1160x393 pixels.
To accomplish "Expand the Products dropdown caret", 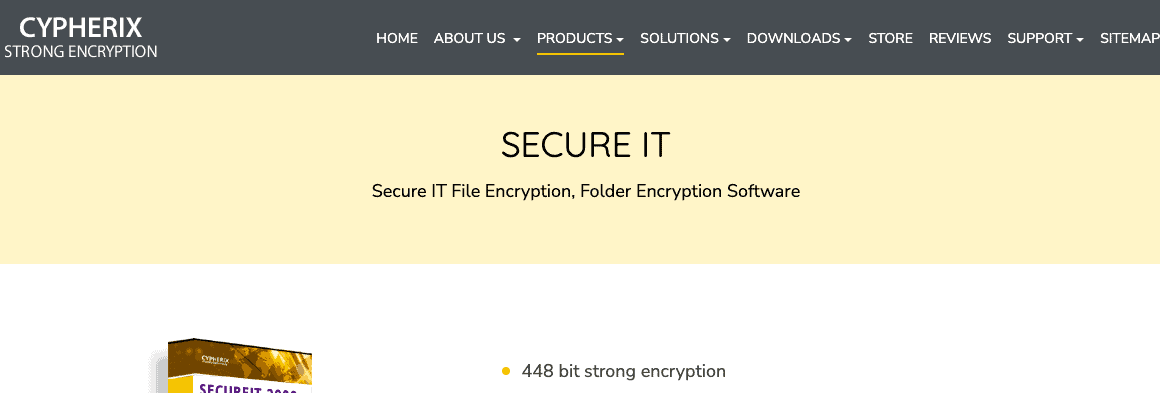I will (x=620, y=39).
